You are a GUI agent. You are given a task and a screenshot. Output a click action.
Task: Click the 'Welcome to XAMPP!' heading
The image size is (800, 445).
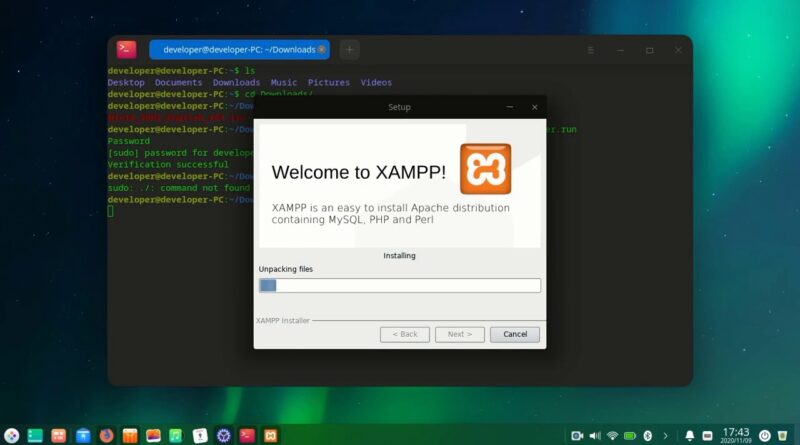(359, 172)
